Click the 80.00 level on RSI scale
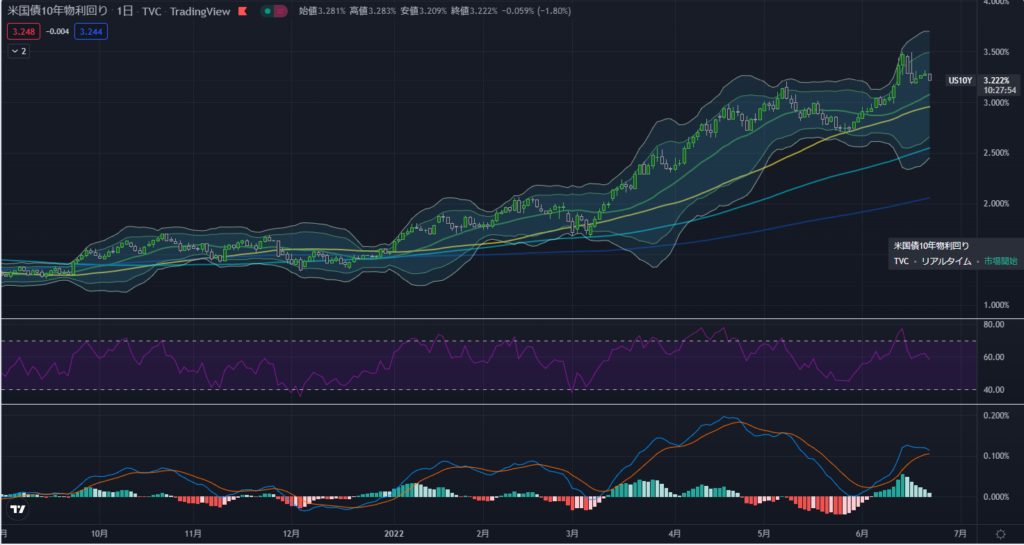Image resolution: width=1024 pixels, height=545 pixels. 994,325
